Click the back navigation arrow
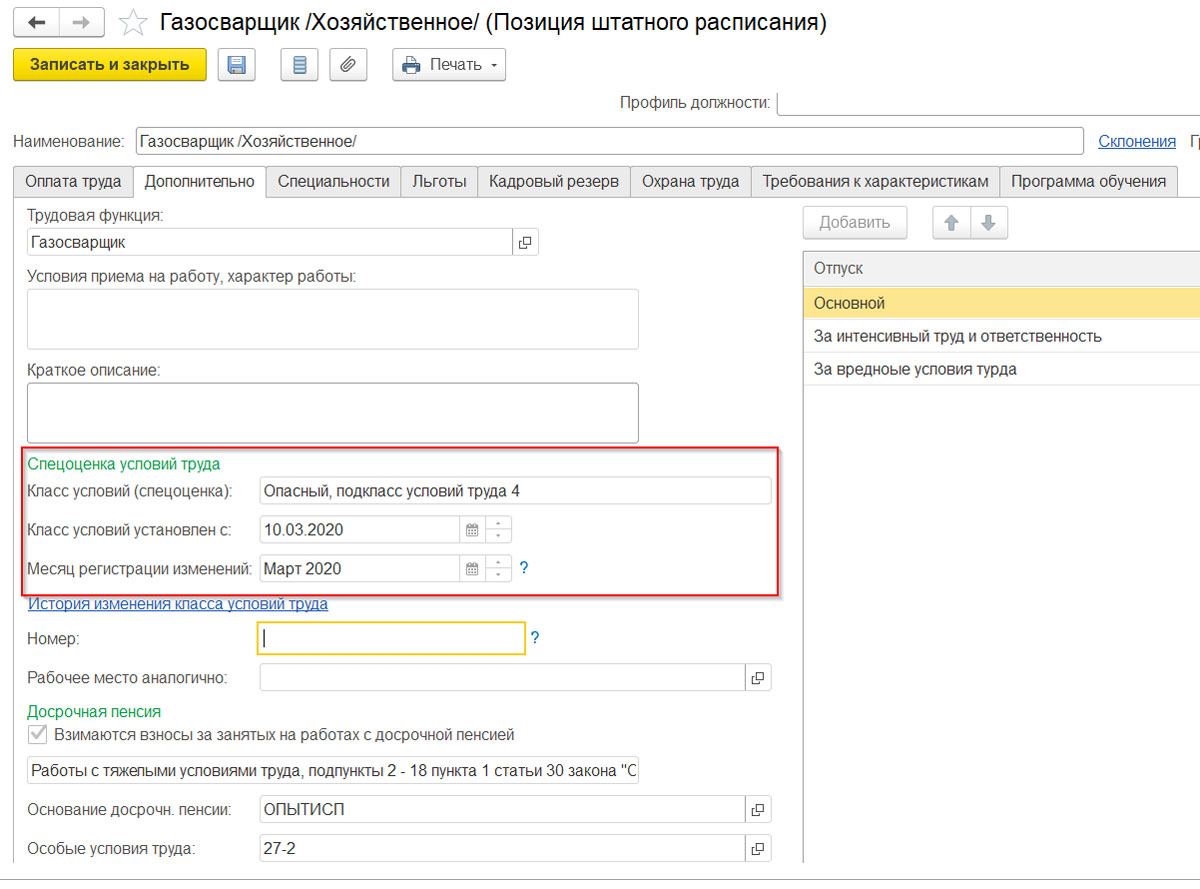Screen dimensions: 1200x889 pos(37,23)
